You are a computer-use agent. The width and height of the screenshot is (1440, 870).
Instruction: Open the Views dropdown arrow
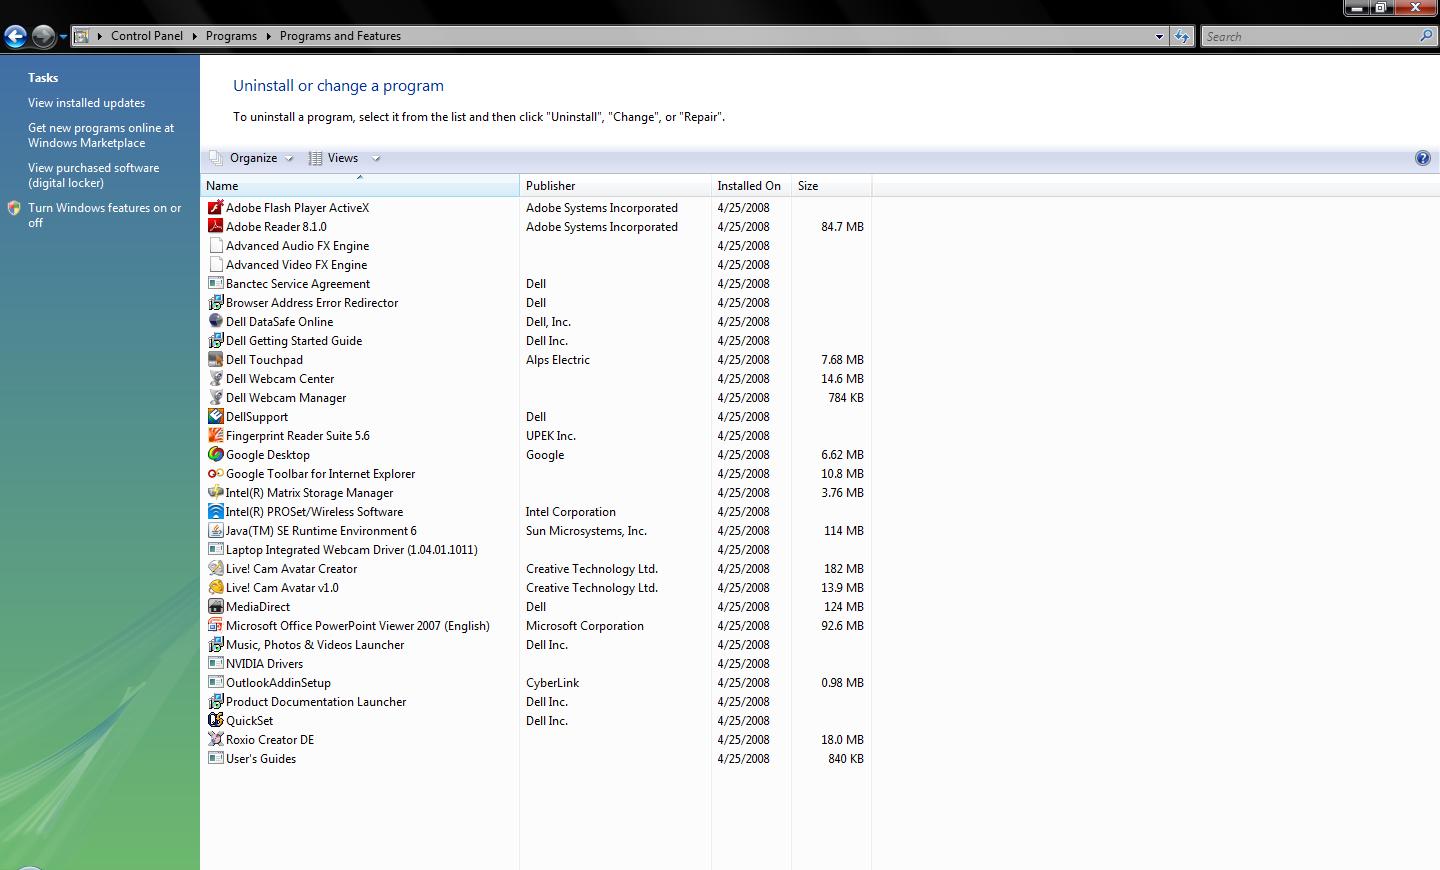pos(376,158)
